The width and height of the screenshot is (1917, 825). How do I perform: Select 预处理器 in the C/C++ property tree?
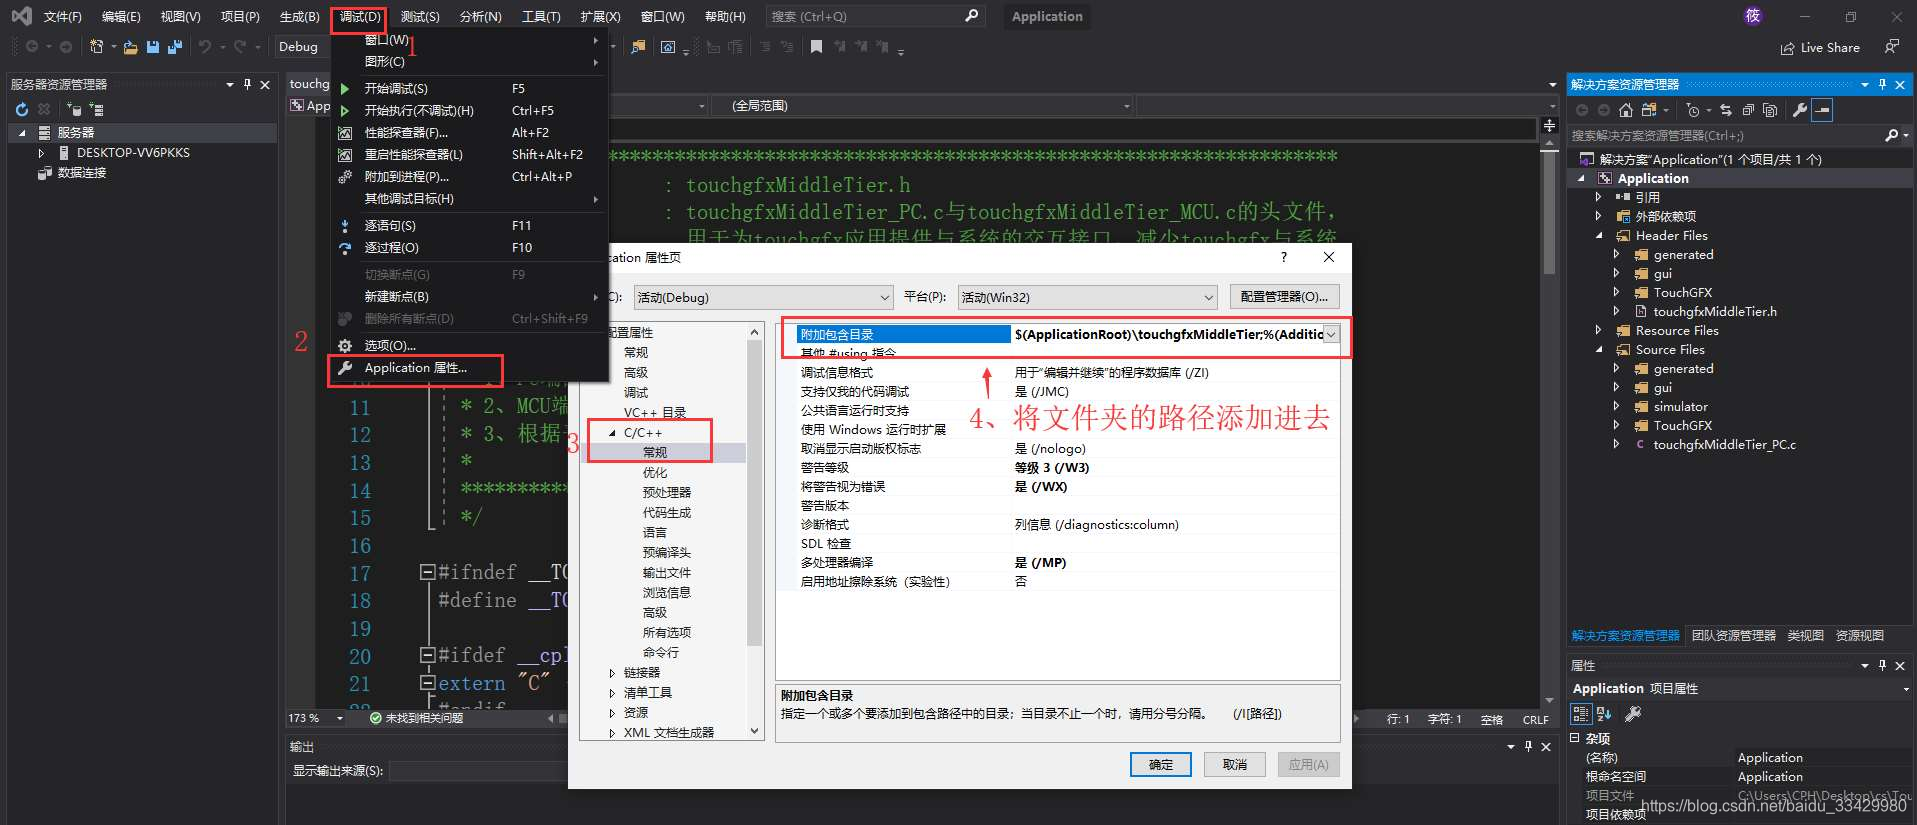(667, 492)
